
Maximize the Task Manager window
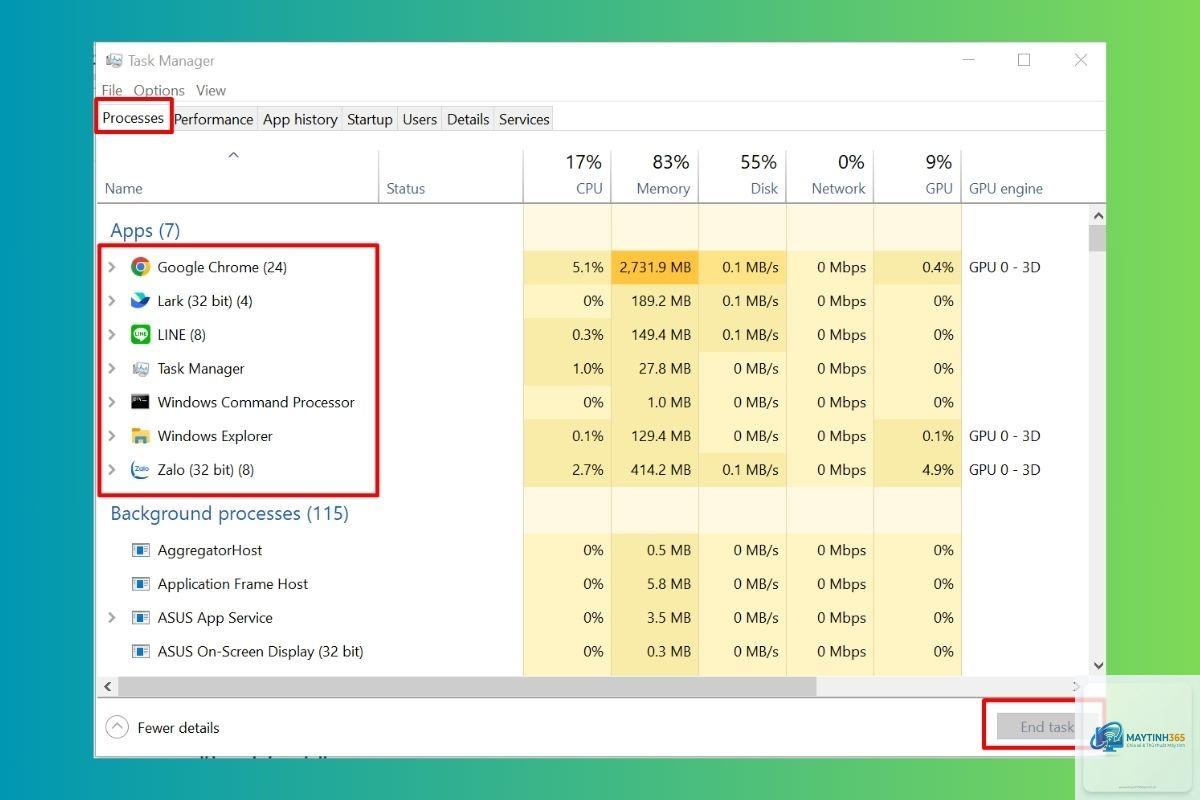pos(1024,60)
